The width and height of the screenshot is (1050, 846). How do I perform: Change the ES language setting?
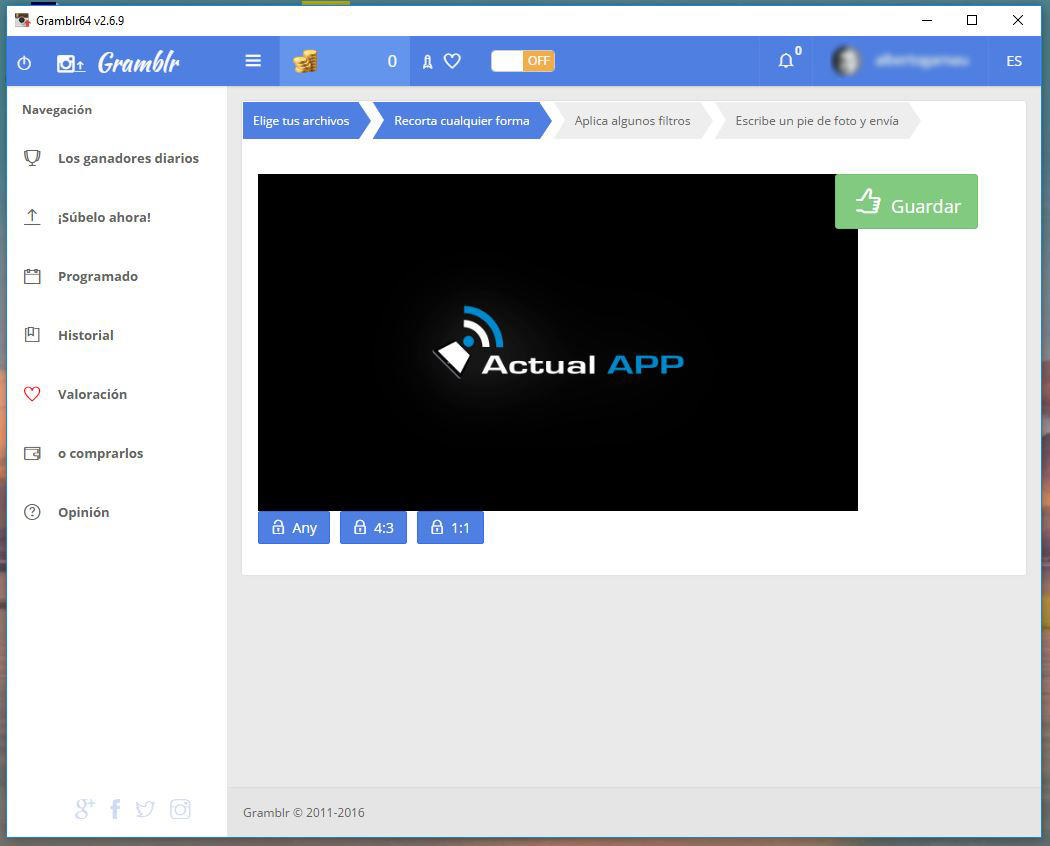(1014, 61)
